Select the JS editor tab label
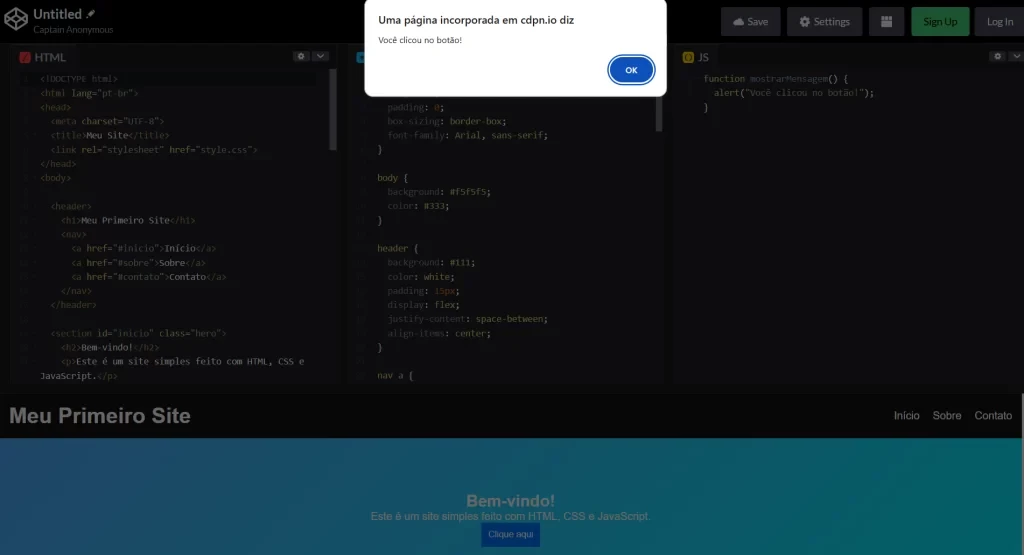The height and width of the screenshot is (555, 1024). pyautogui.click(x=703, y=57)
